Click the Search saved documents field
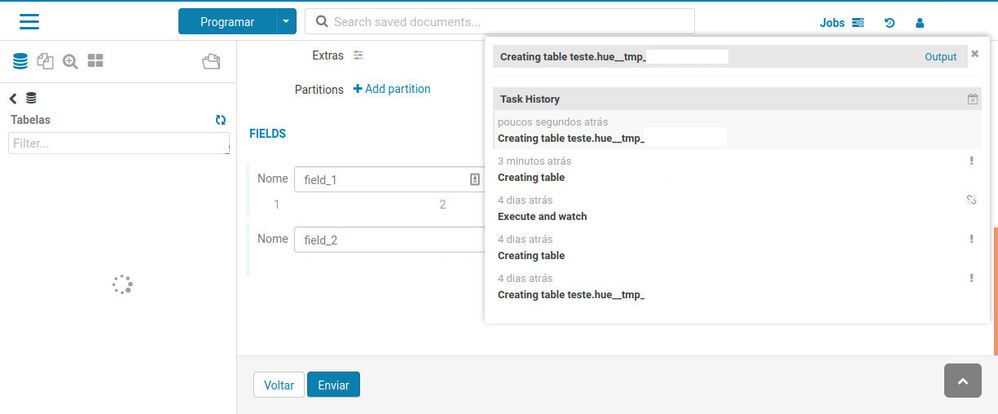Viewport: 998px width, 414px height. pyautogui.click(x=500, y=22)
